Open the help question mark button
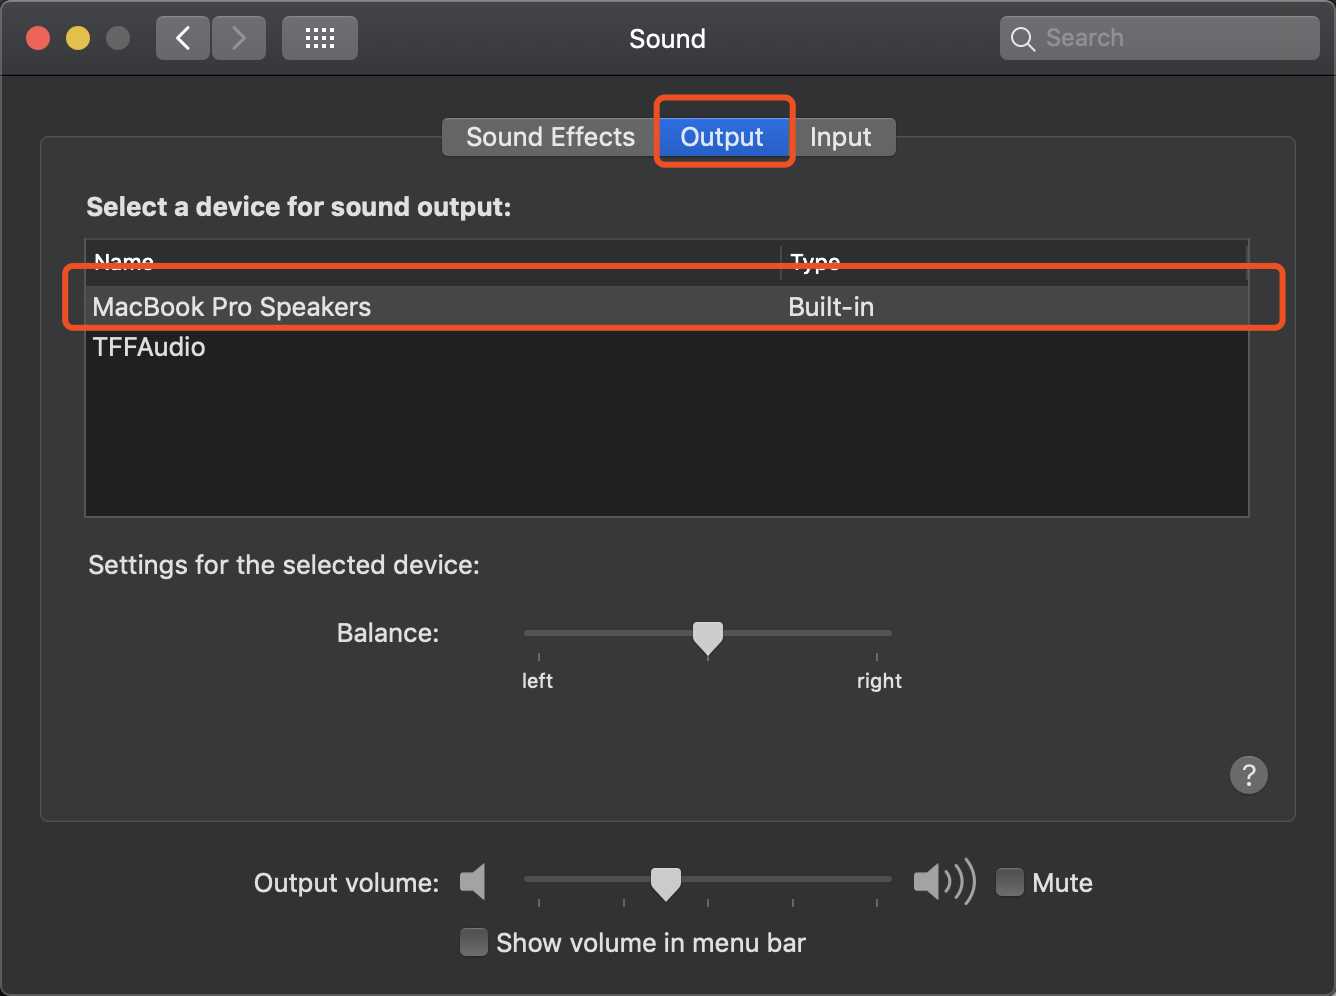This screenshot has width=1336, height=996. pos(1249,774)
